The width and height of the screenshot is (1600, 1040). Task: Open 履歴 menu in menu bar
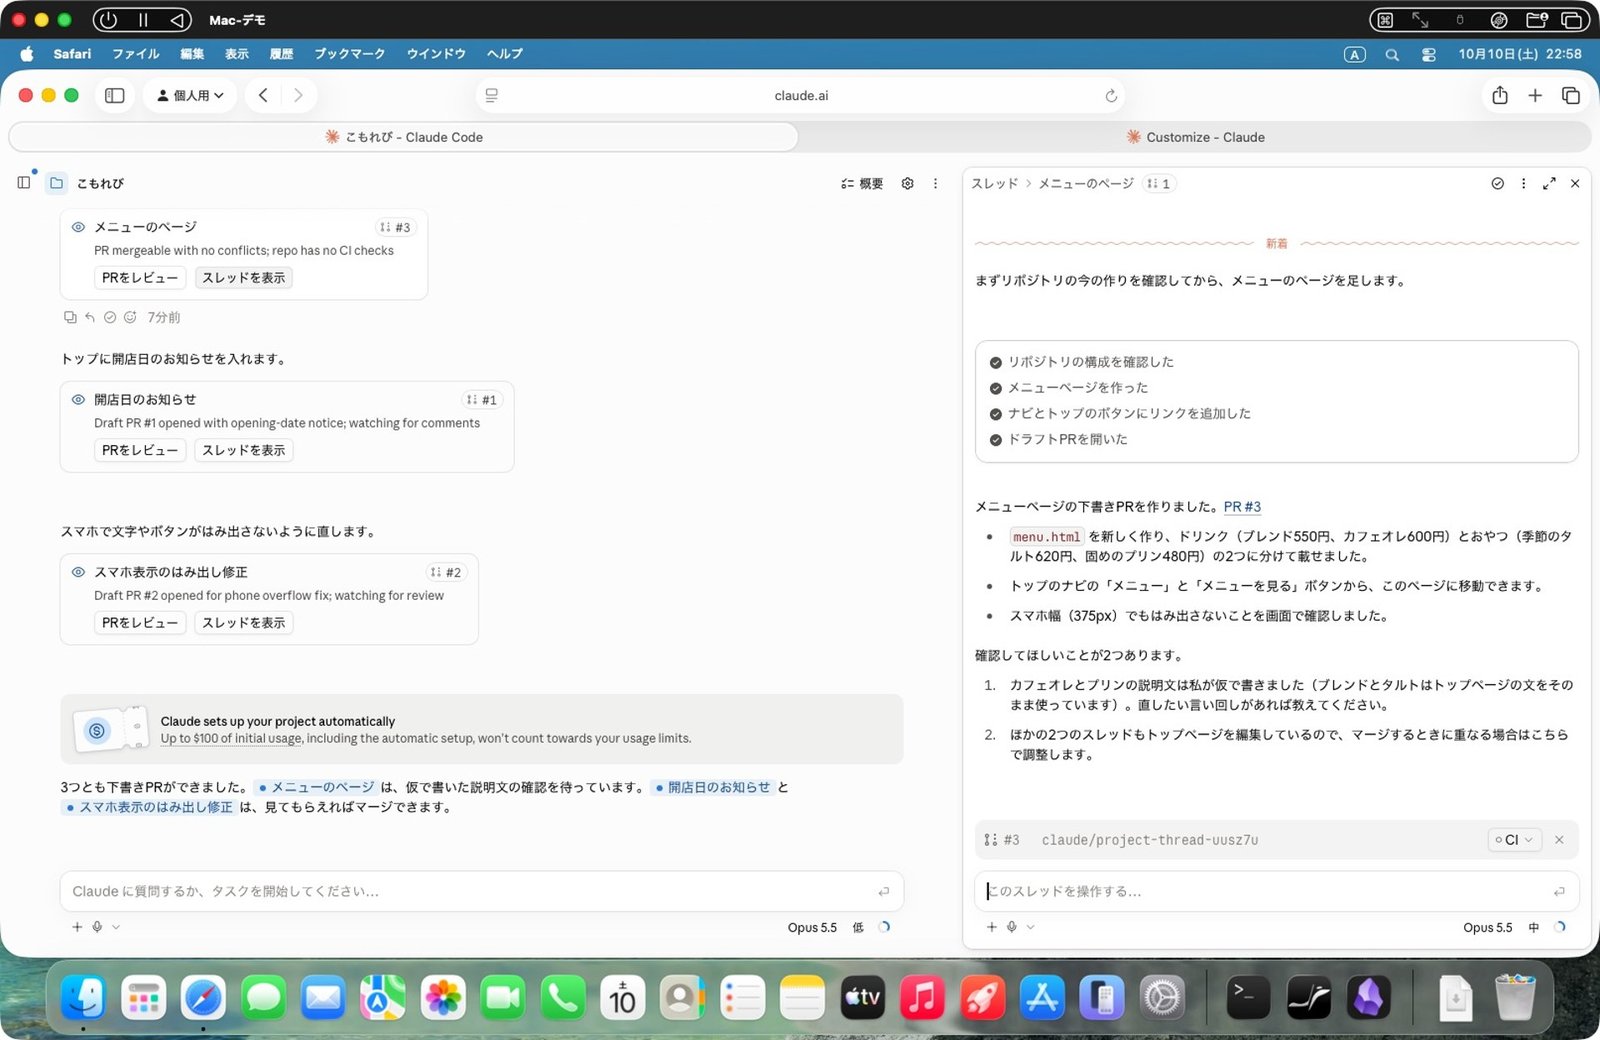[x=281, y=54]
